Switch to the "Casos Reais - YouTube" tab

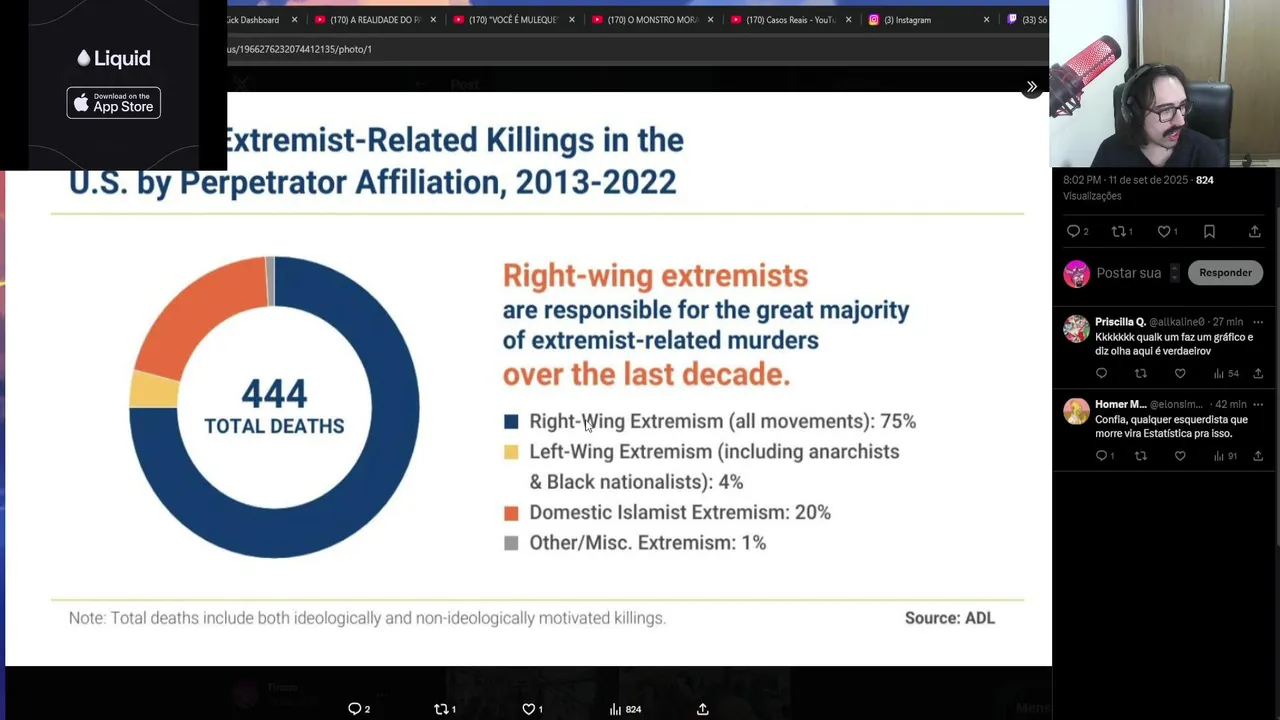click(785, 20)
